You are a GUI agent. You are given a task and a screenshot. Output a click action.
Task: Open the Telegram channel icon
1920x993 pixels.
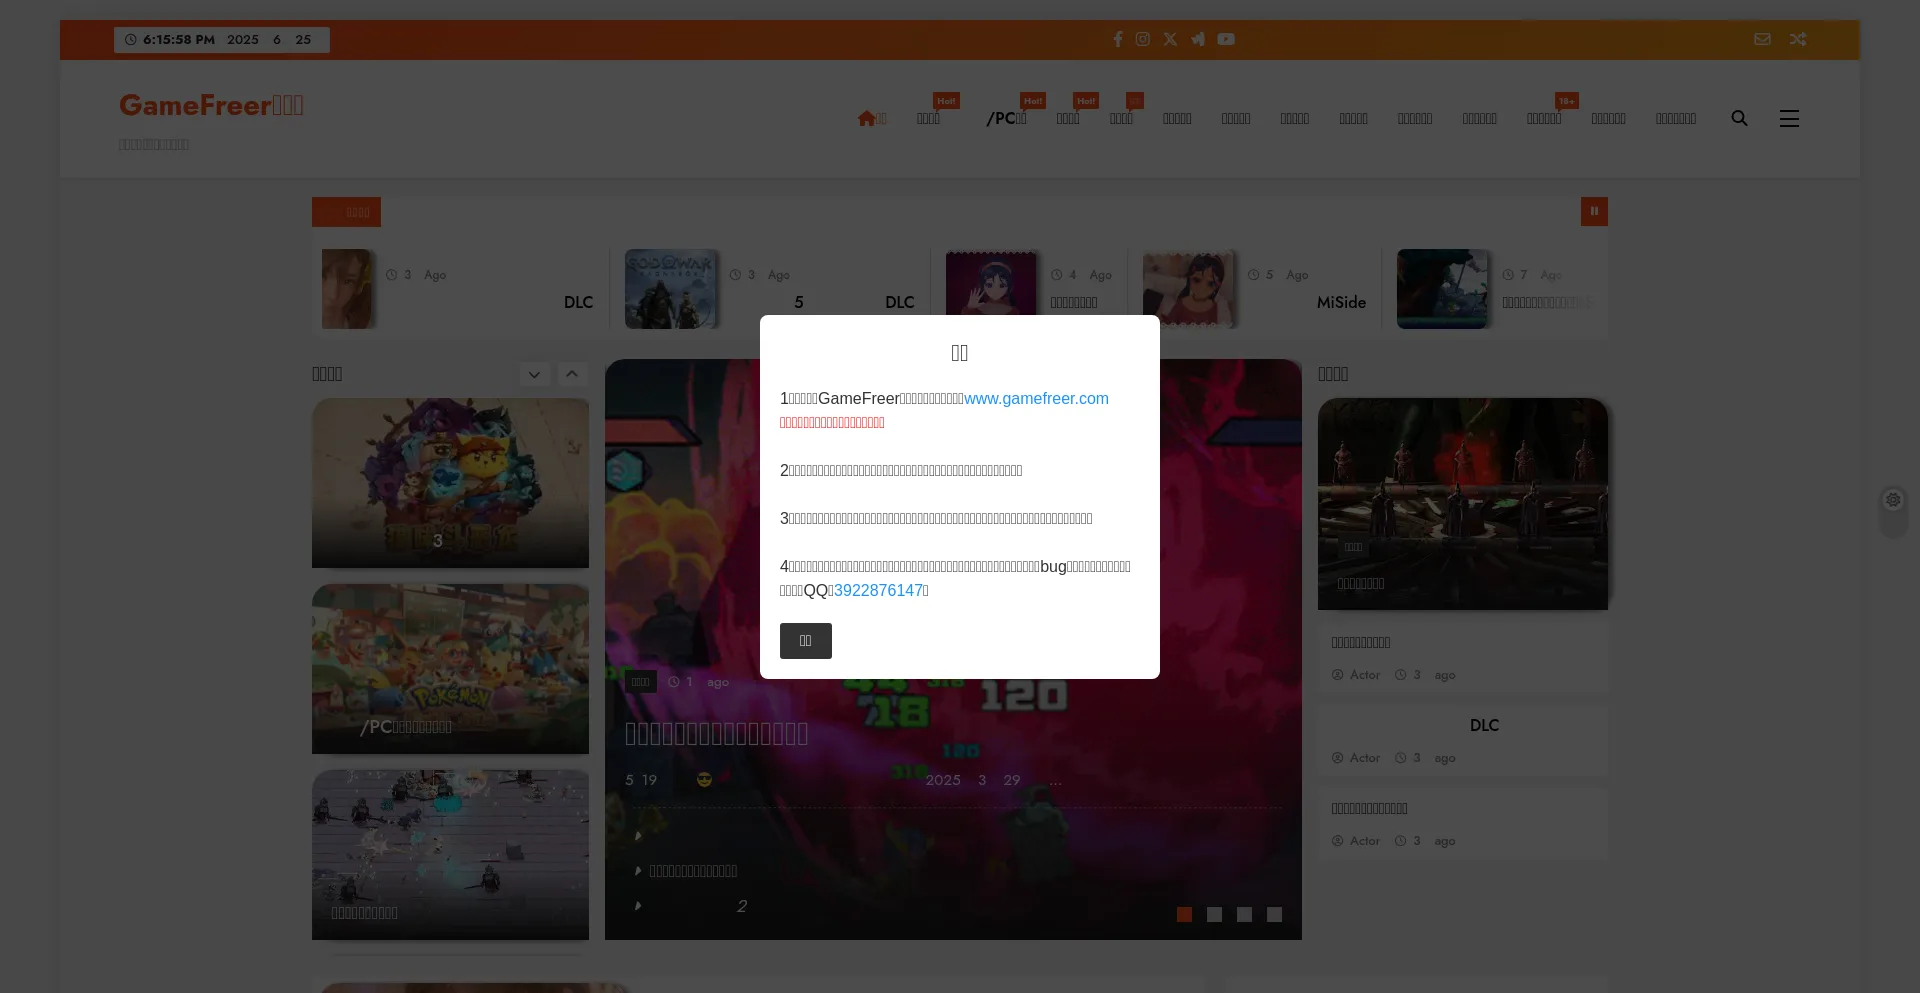click(1197, 39)
